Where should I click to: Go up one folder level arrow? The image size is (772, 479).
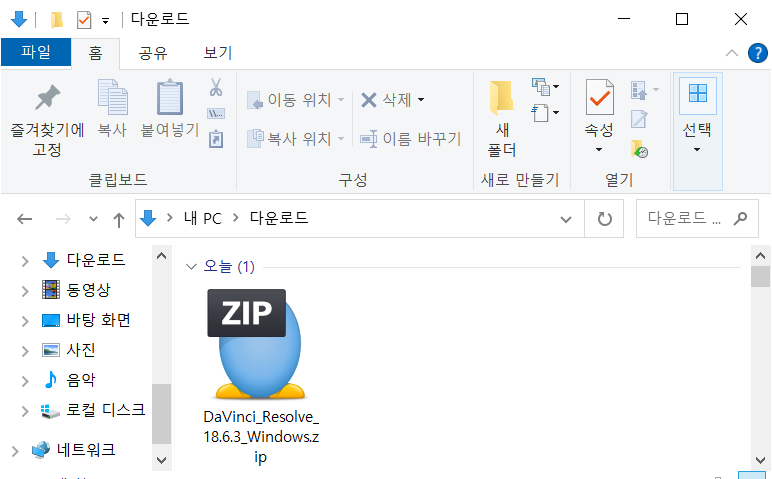pos(118,219)
